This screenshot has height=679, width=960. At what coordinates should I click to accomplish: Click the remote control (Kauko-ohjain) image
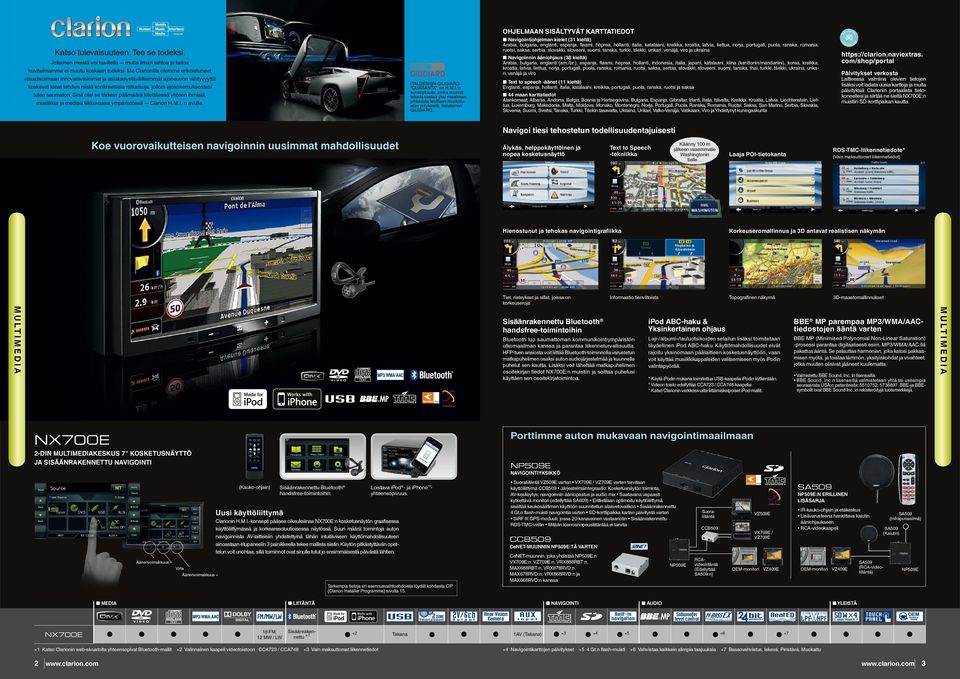pos(254,456)
